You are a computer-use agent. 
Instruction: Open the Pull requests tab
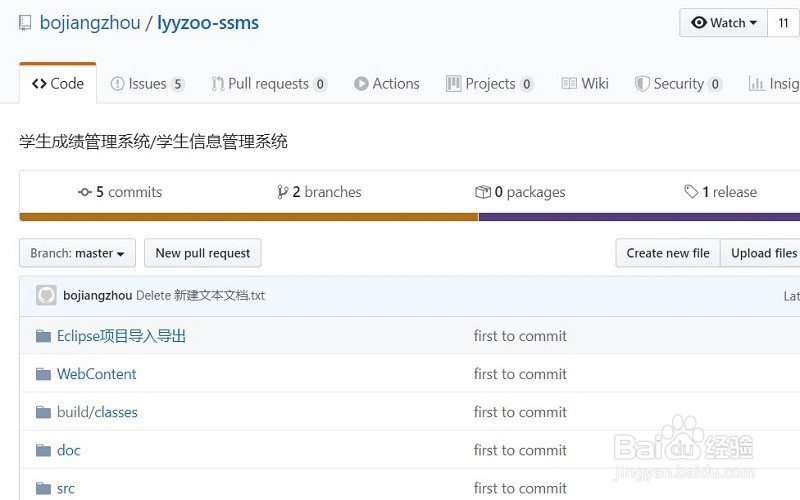pyautogui.click(x=269, y=84)
